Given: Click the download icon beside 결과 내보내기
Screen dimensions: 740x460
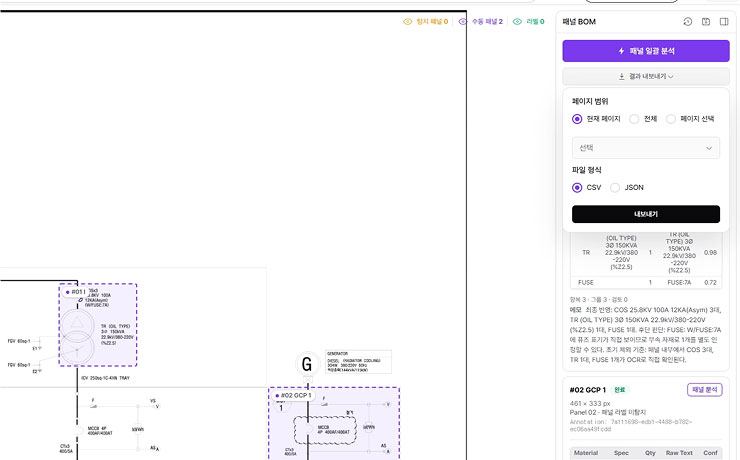Looking at the screenshot, I should 622,76.
